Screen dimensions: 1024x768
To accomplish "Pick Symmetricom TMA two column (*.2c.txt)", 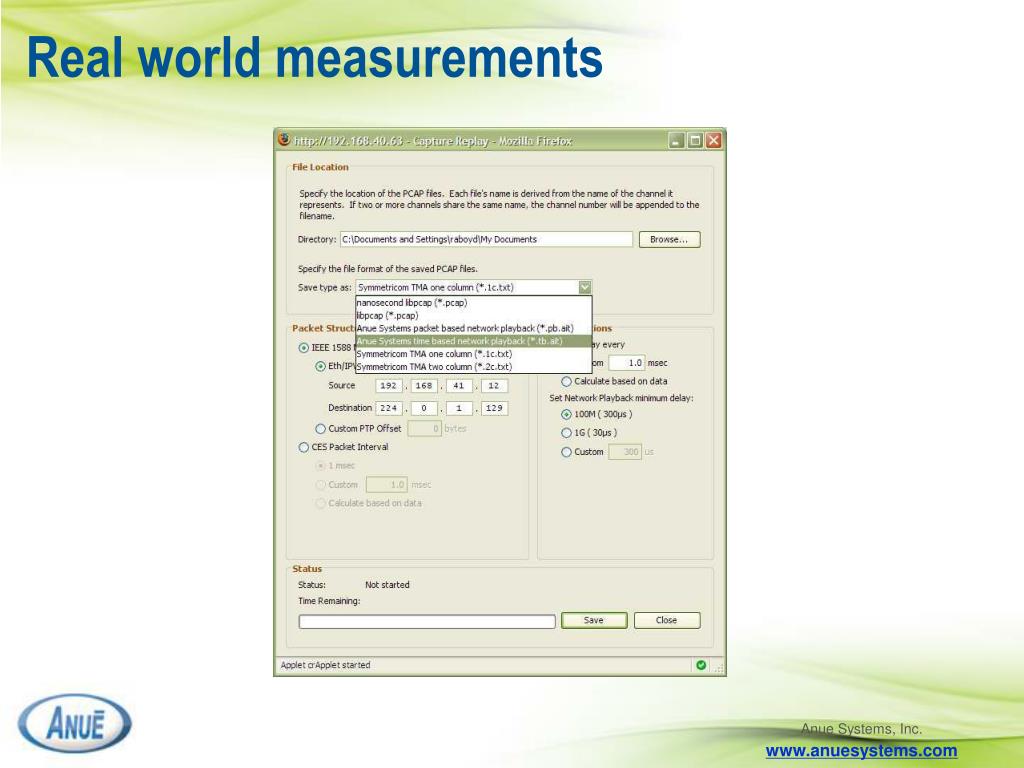I will (473, 366).
